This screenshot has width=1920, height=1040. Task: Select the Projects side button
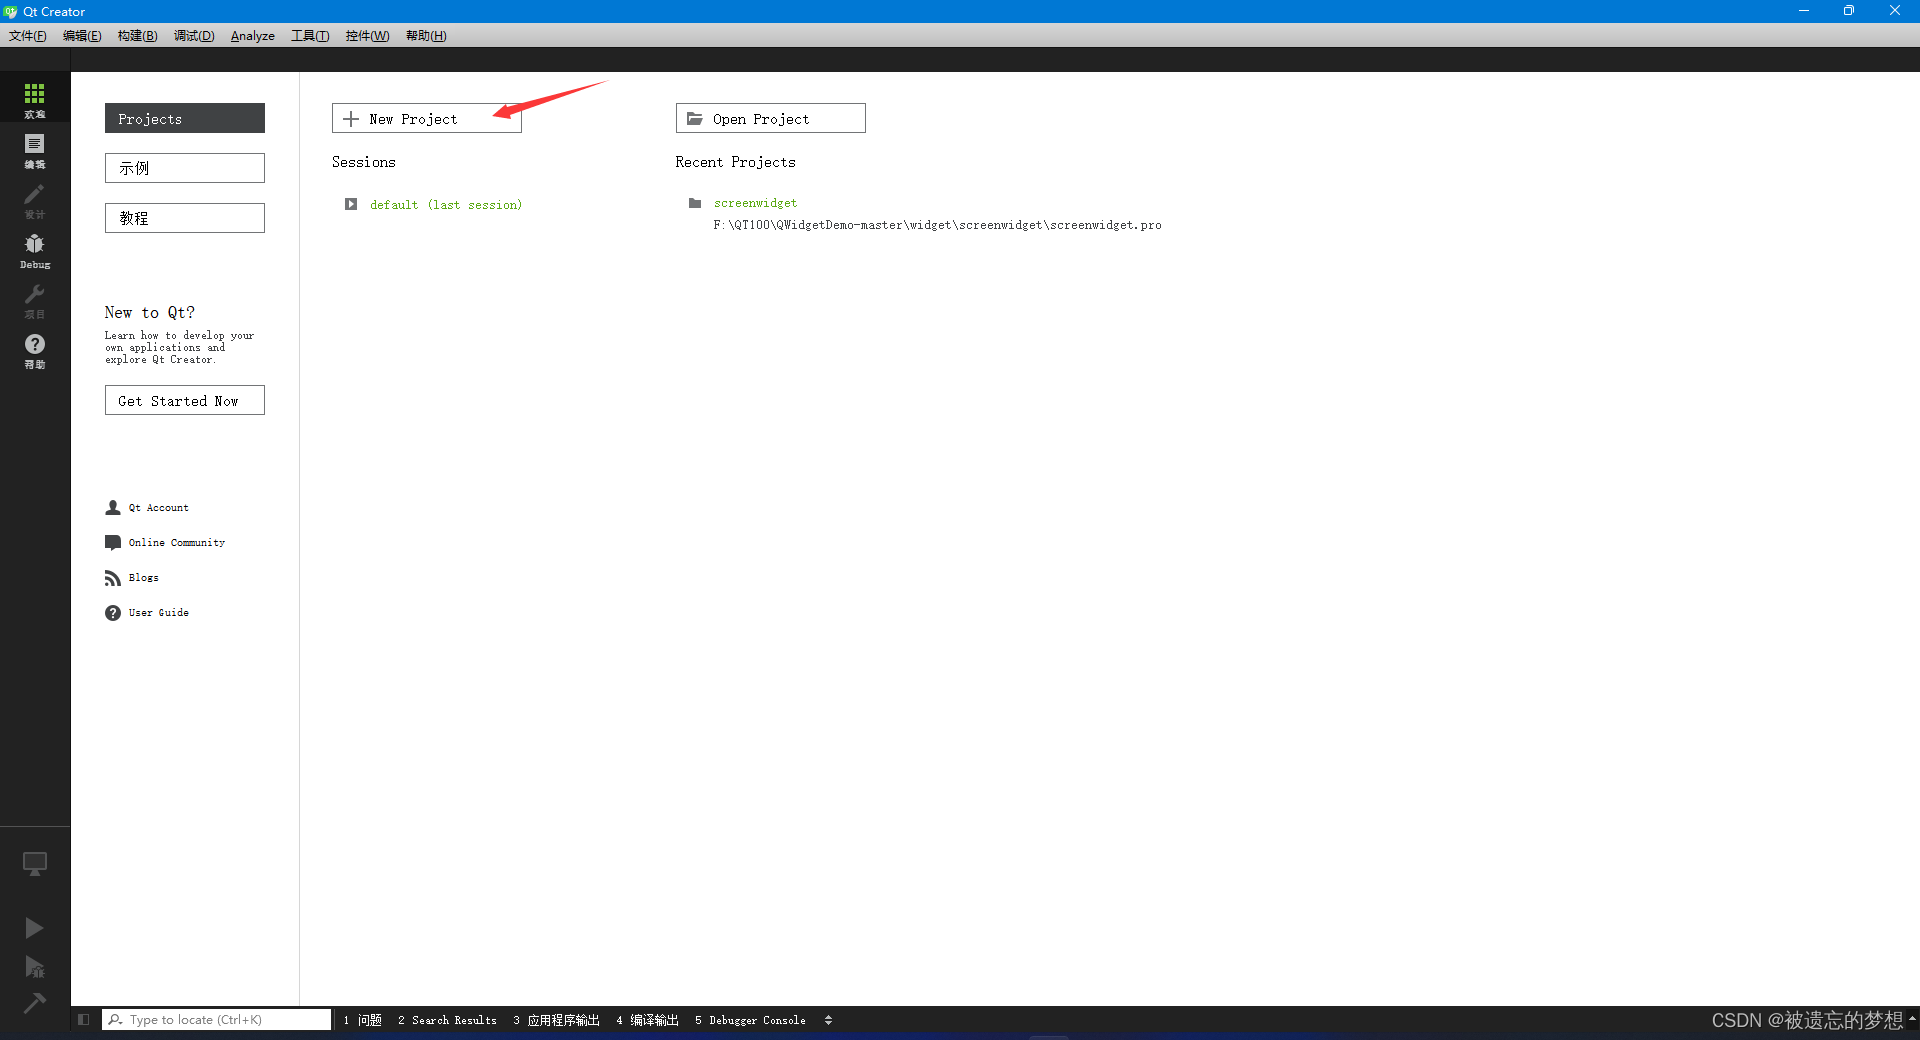click(185, 118)
